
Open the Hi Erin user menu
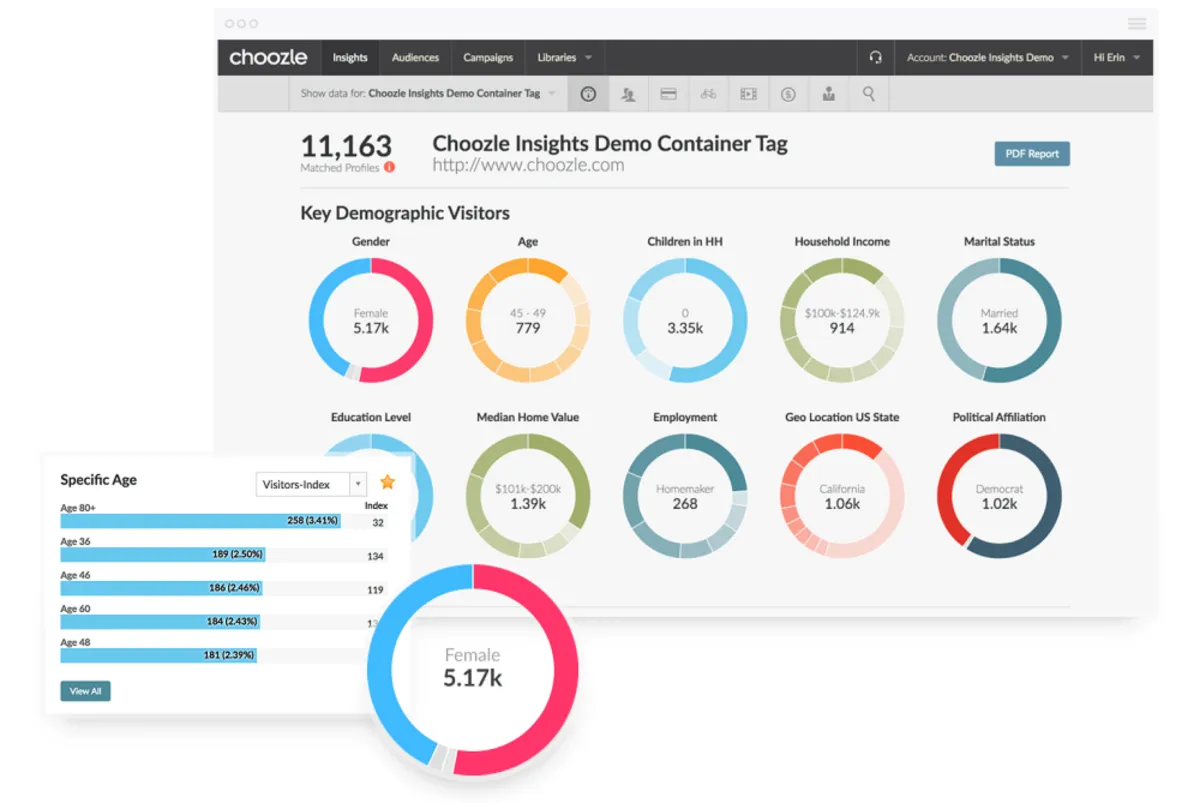coord(1116,58)
